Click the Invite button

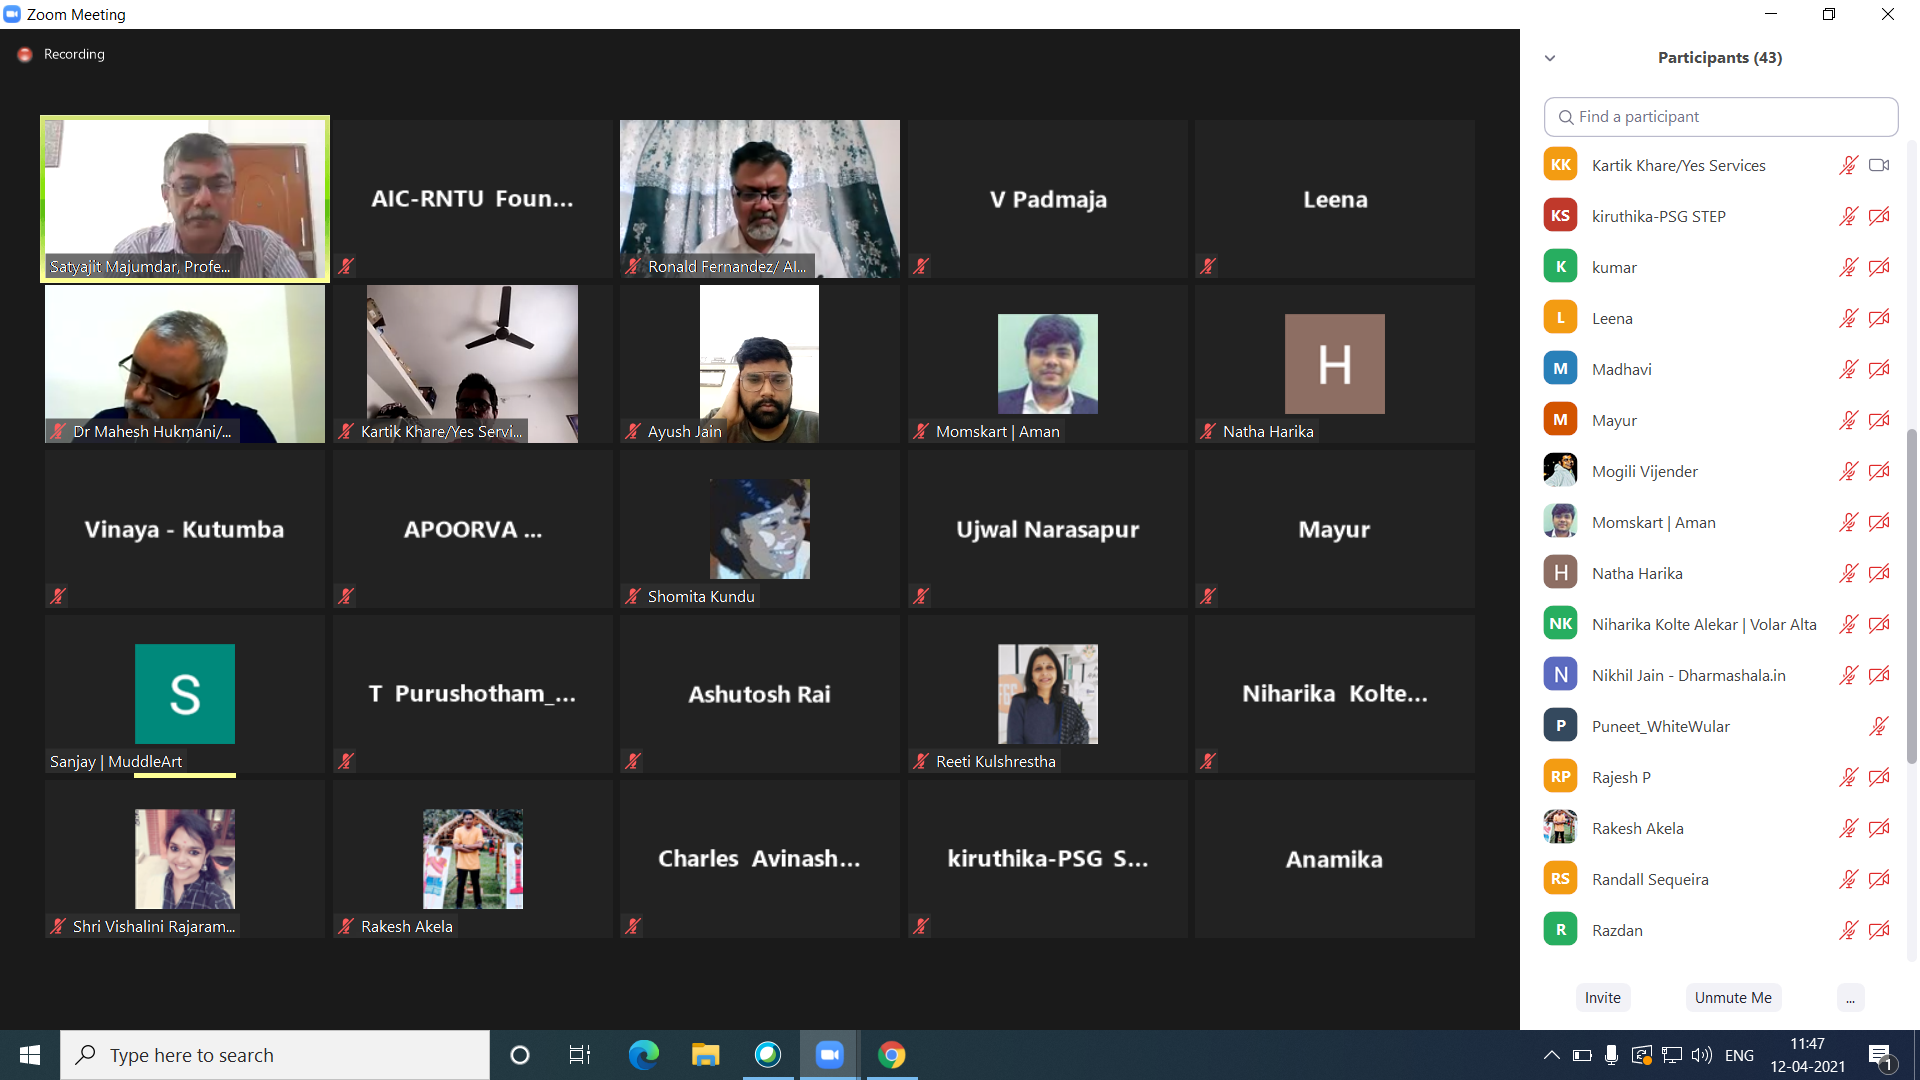pos(1602,998)
